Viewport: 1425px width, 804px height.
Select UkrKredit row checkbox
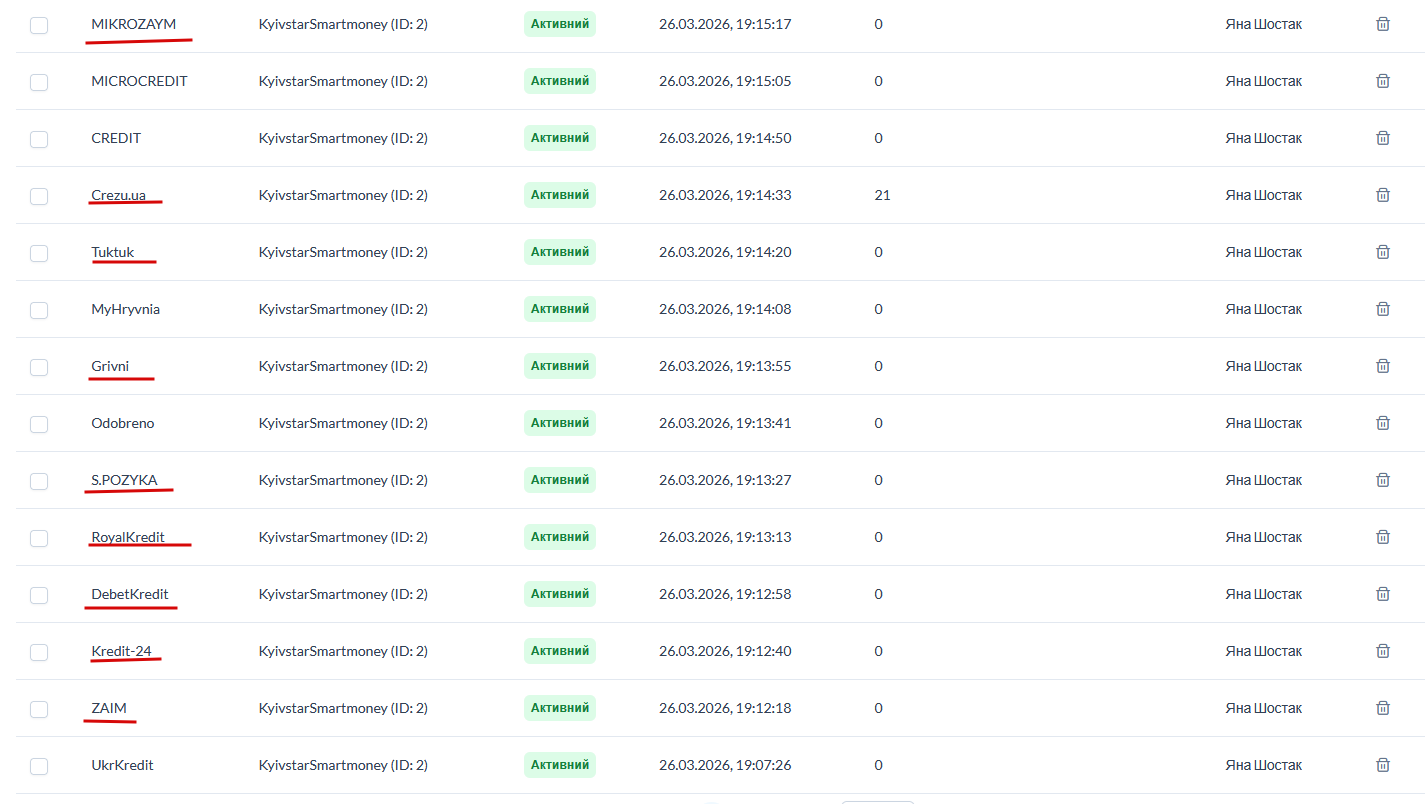click(x=39, y=766)
